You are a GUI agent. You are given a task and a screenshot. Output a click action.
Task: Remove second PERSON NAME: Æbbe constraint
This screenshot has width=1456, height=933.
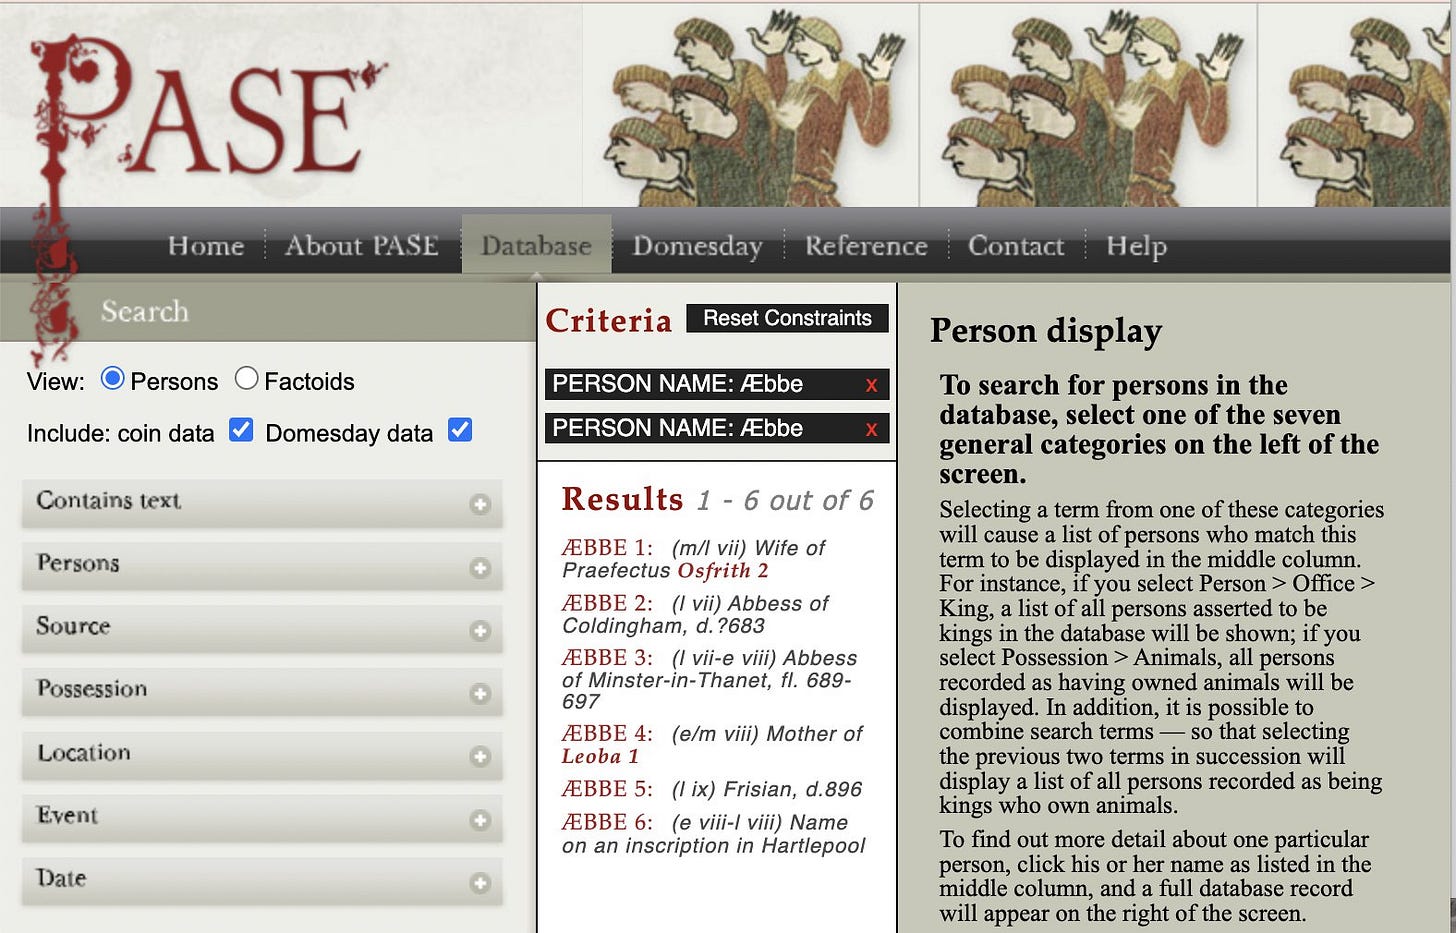871,429
